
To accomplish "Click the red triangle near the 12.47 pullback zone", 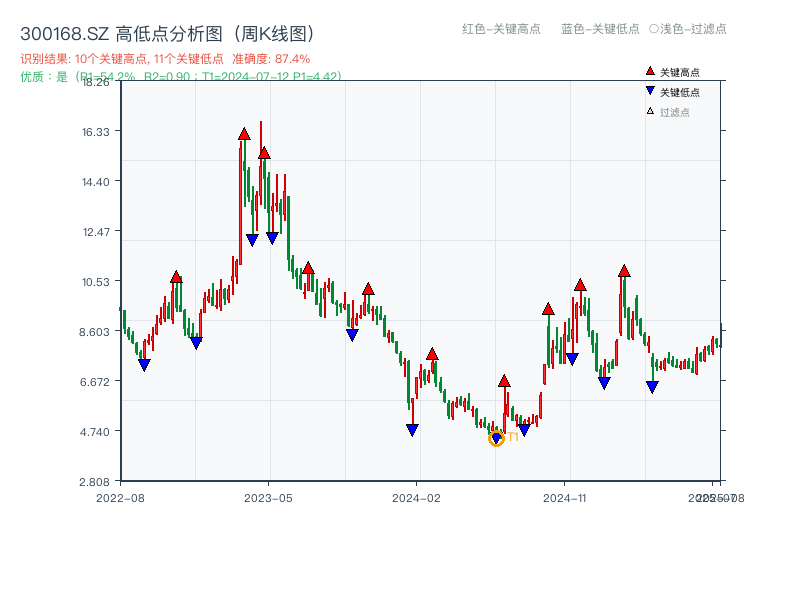I will 262,155.
